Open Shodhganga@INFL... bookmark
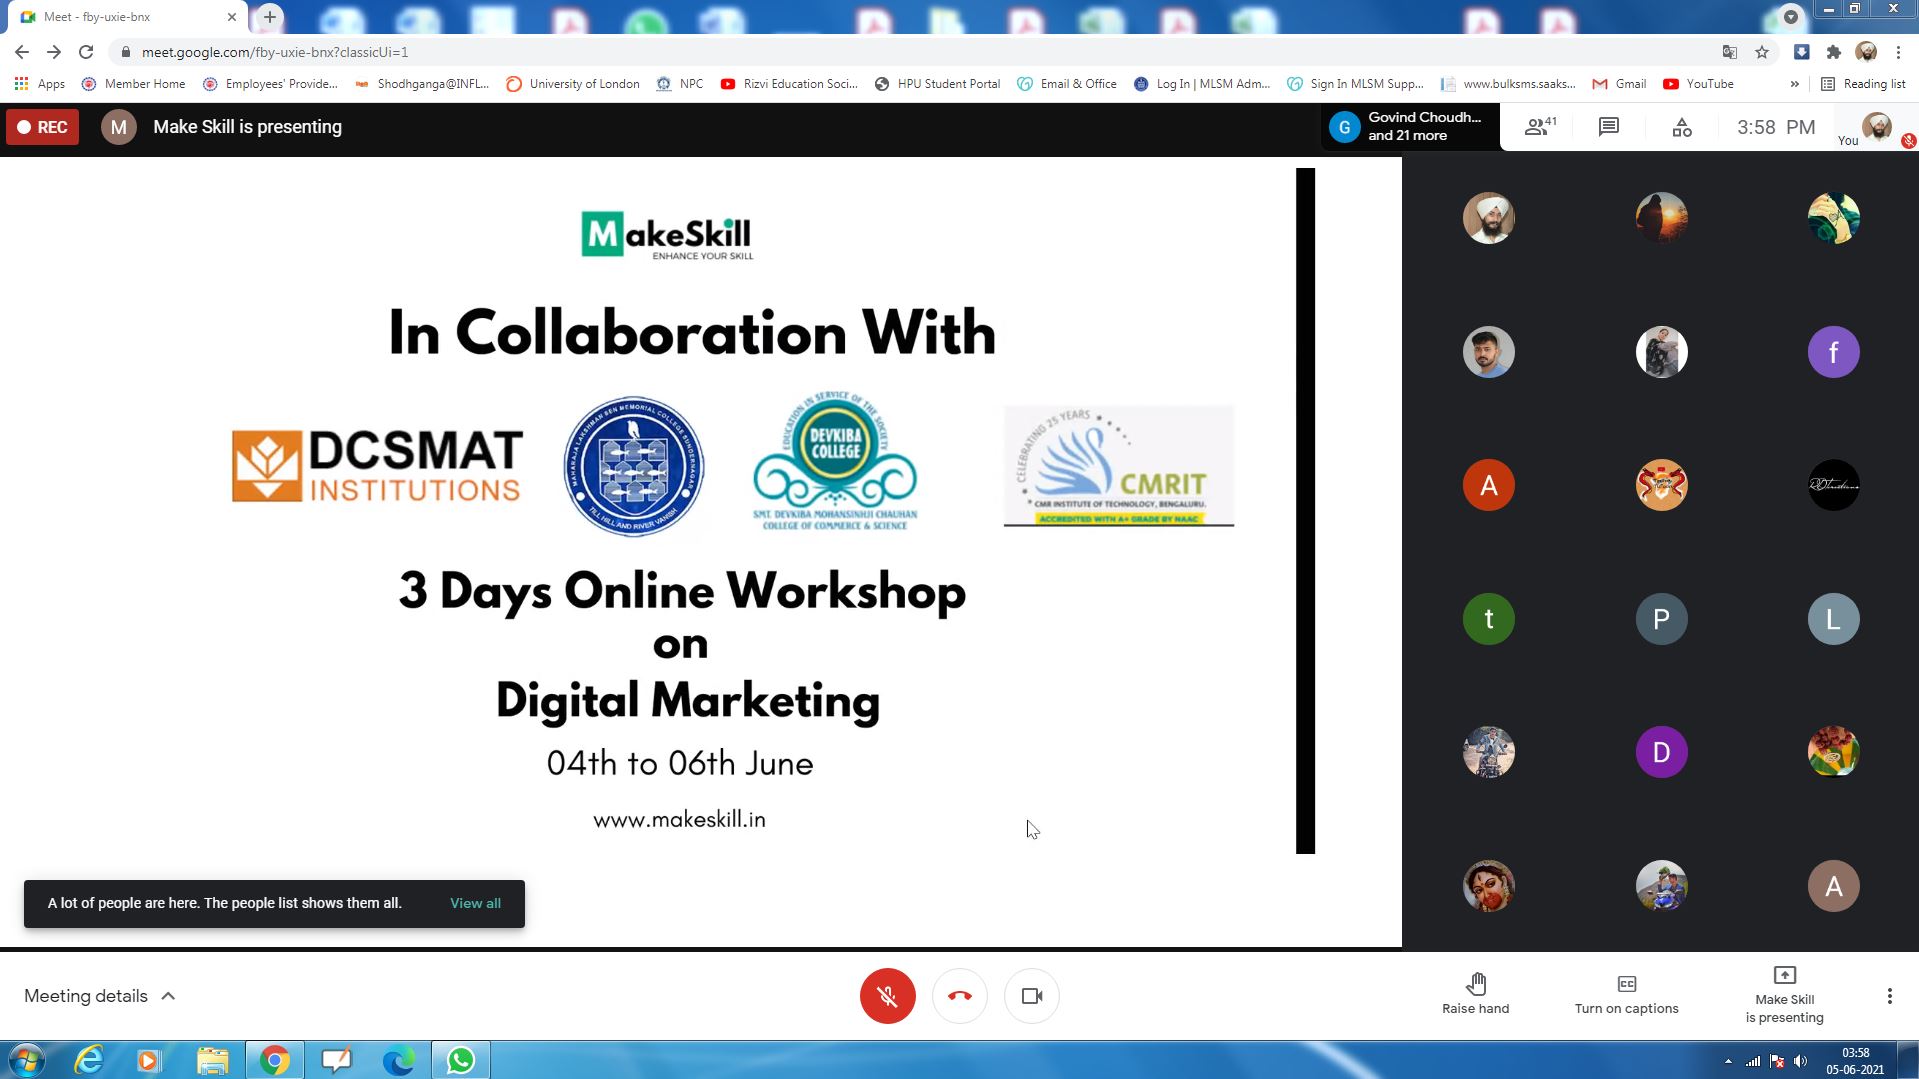This screenshot has height=1079, width=1919. click(x=422, y=84)
